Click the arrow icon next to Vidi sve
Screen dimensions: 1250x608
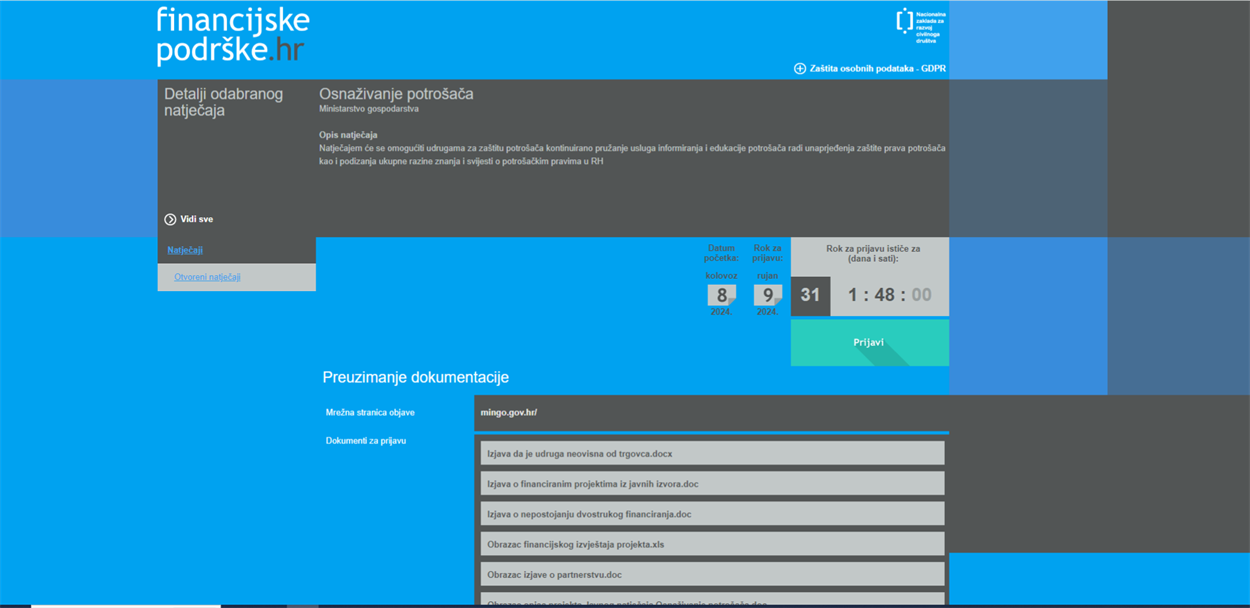[x=170, y=219]
